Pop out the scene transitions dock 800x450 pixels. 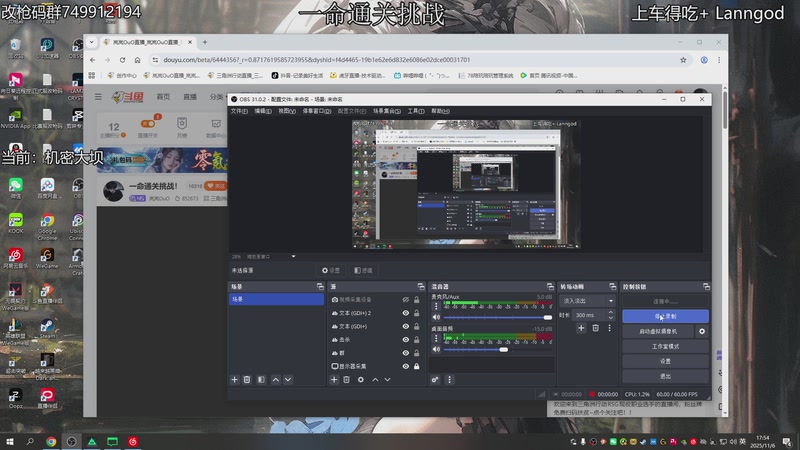[613, 287]
